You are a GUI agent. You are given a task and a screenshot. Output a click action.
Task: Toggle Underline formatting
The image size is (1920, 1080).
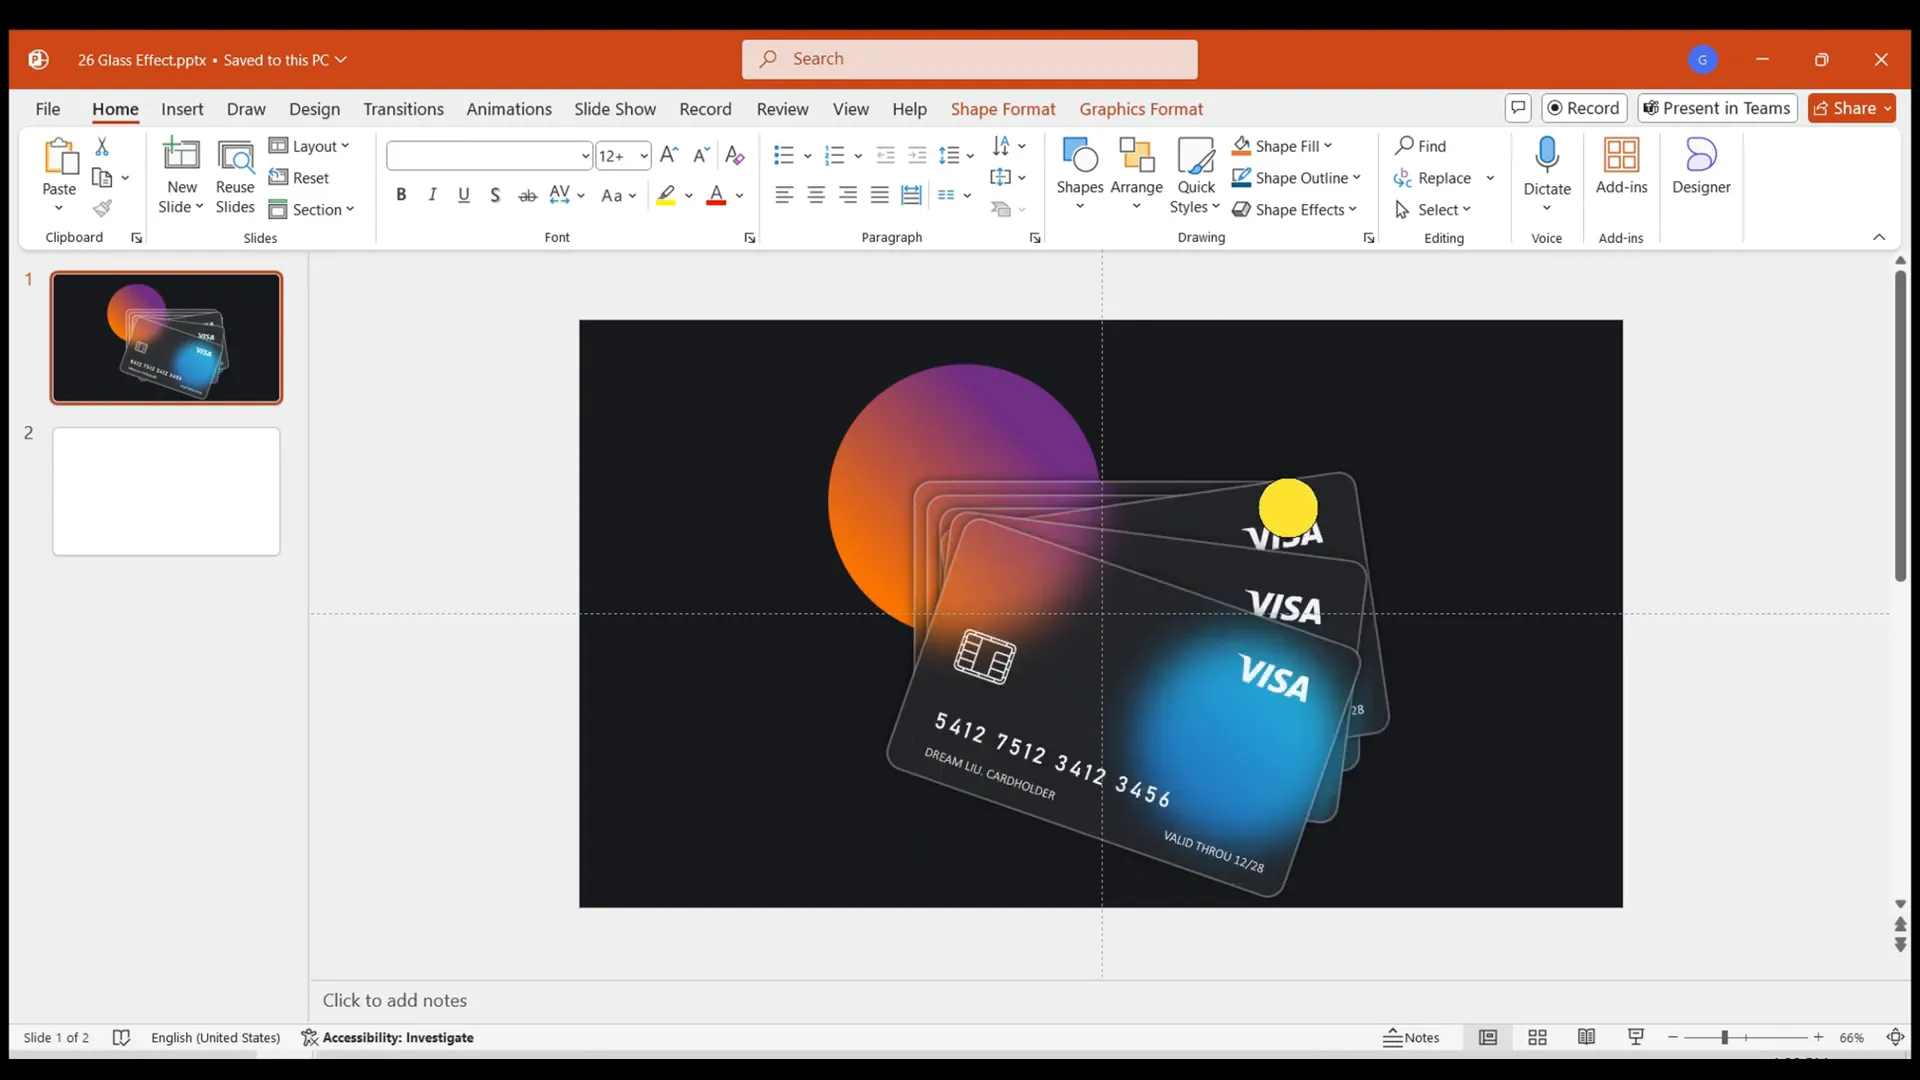[x=464, y=195]
